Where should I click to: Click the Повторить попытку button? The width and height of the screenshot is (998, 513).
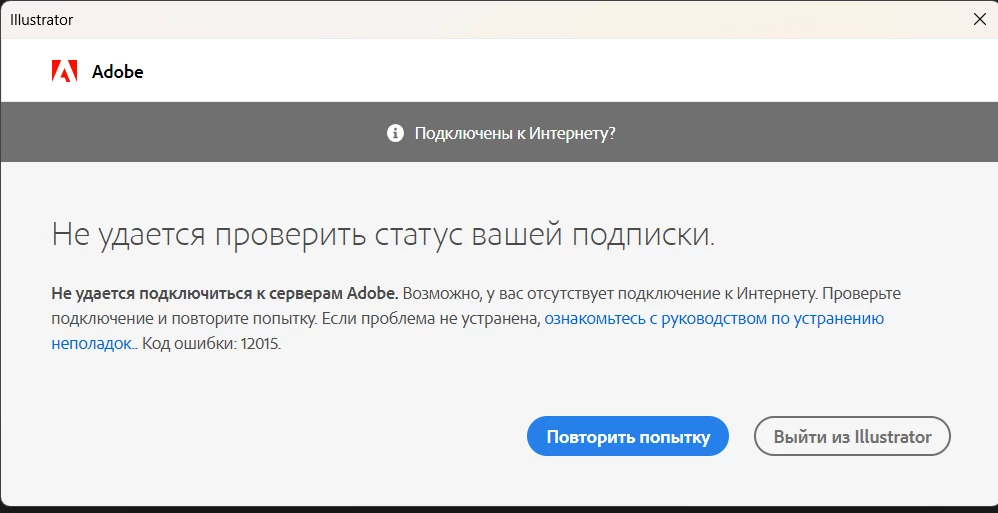(628, 437)
